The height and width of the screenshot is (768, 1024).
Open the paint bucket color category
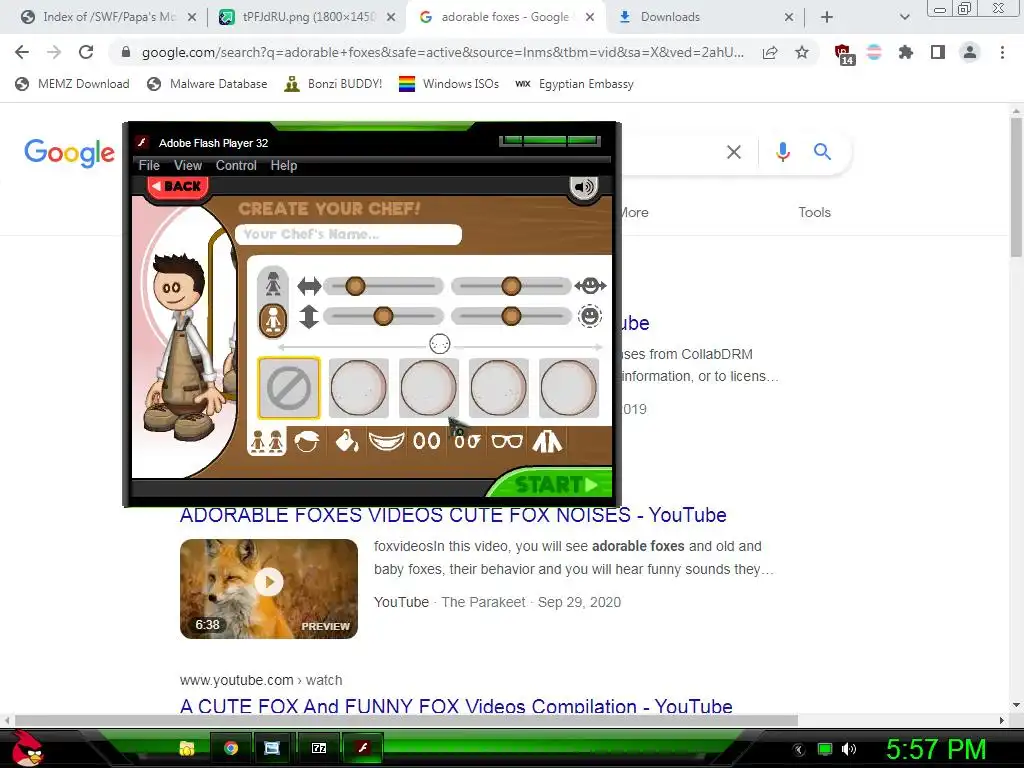347,442
